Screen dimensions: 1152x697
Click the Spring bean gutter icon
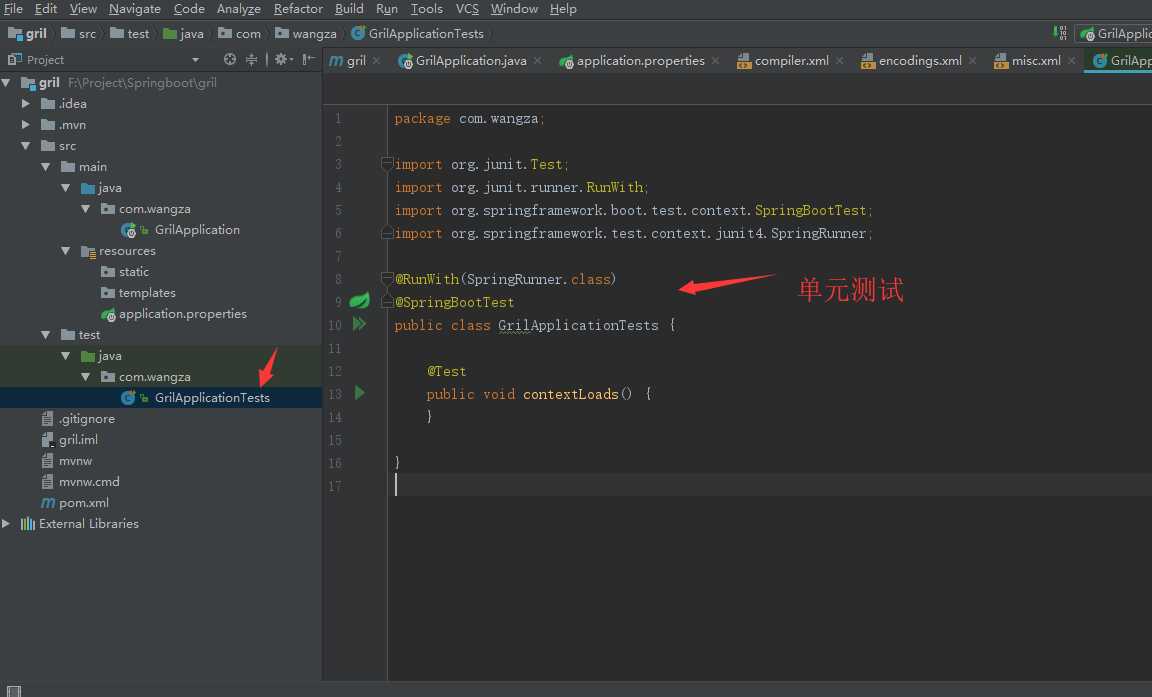click(x=359, y=300)
